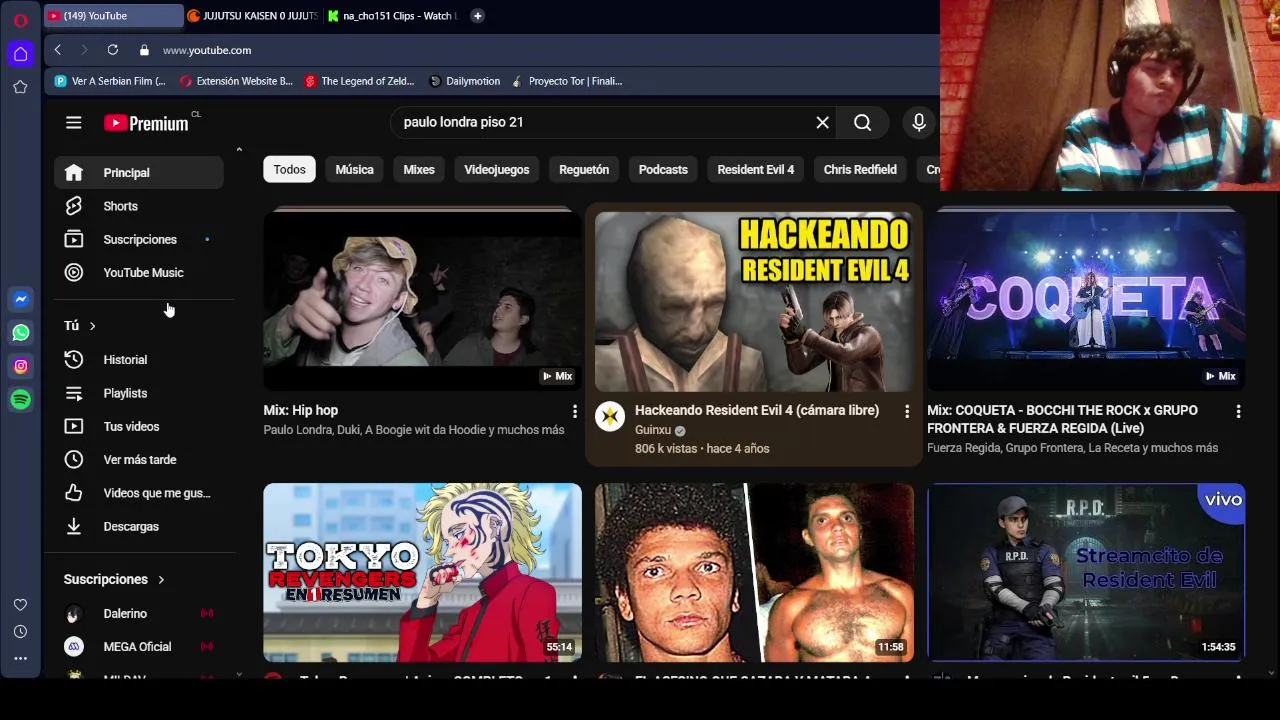The width and height of the screenshot is (1280, 720).
Task: Open the options menu for Mix: Hip hop
Action: tap(574, 411)
